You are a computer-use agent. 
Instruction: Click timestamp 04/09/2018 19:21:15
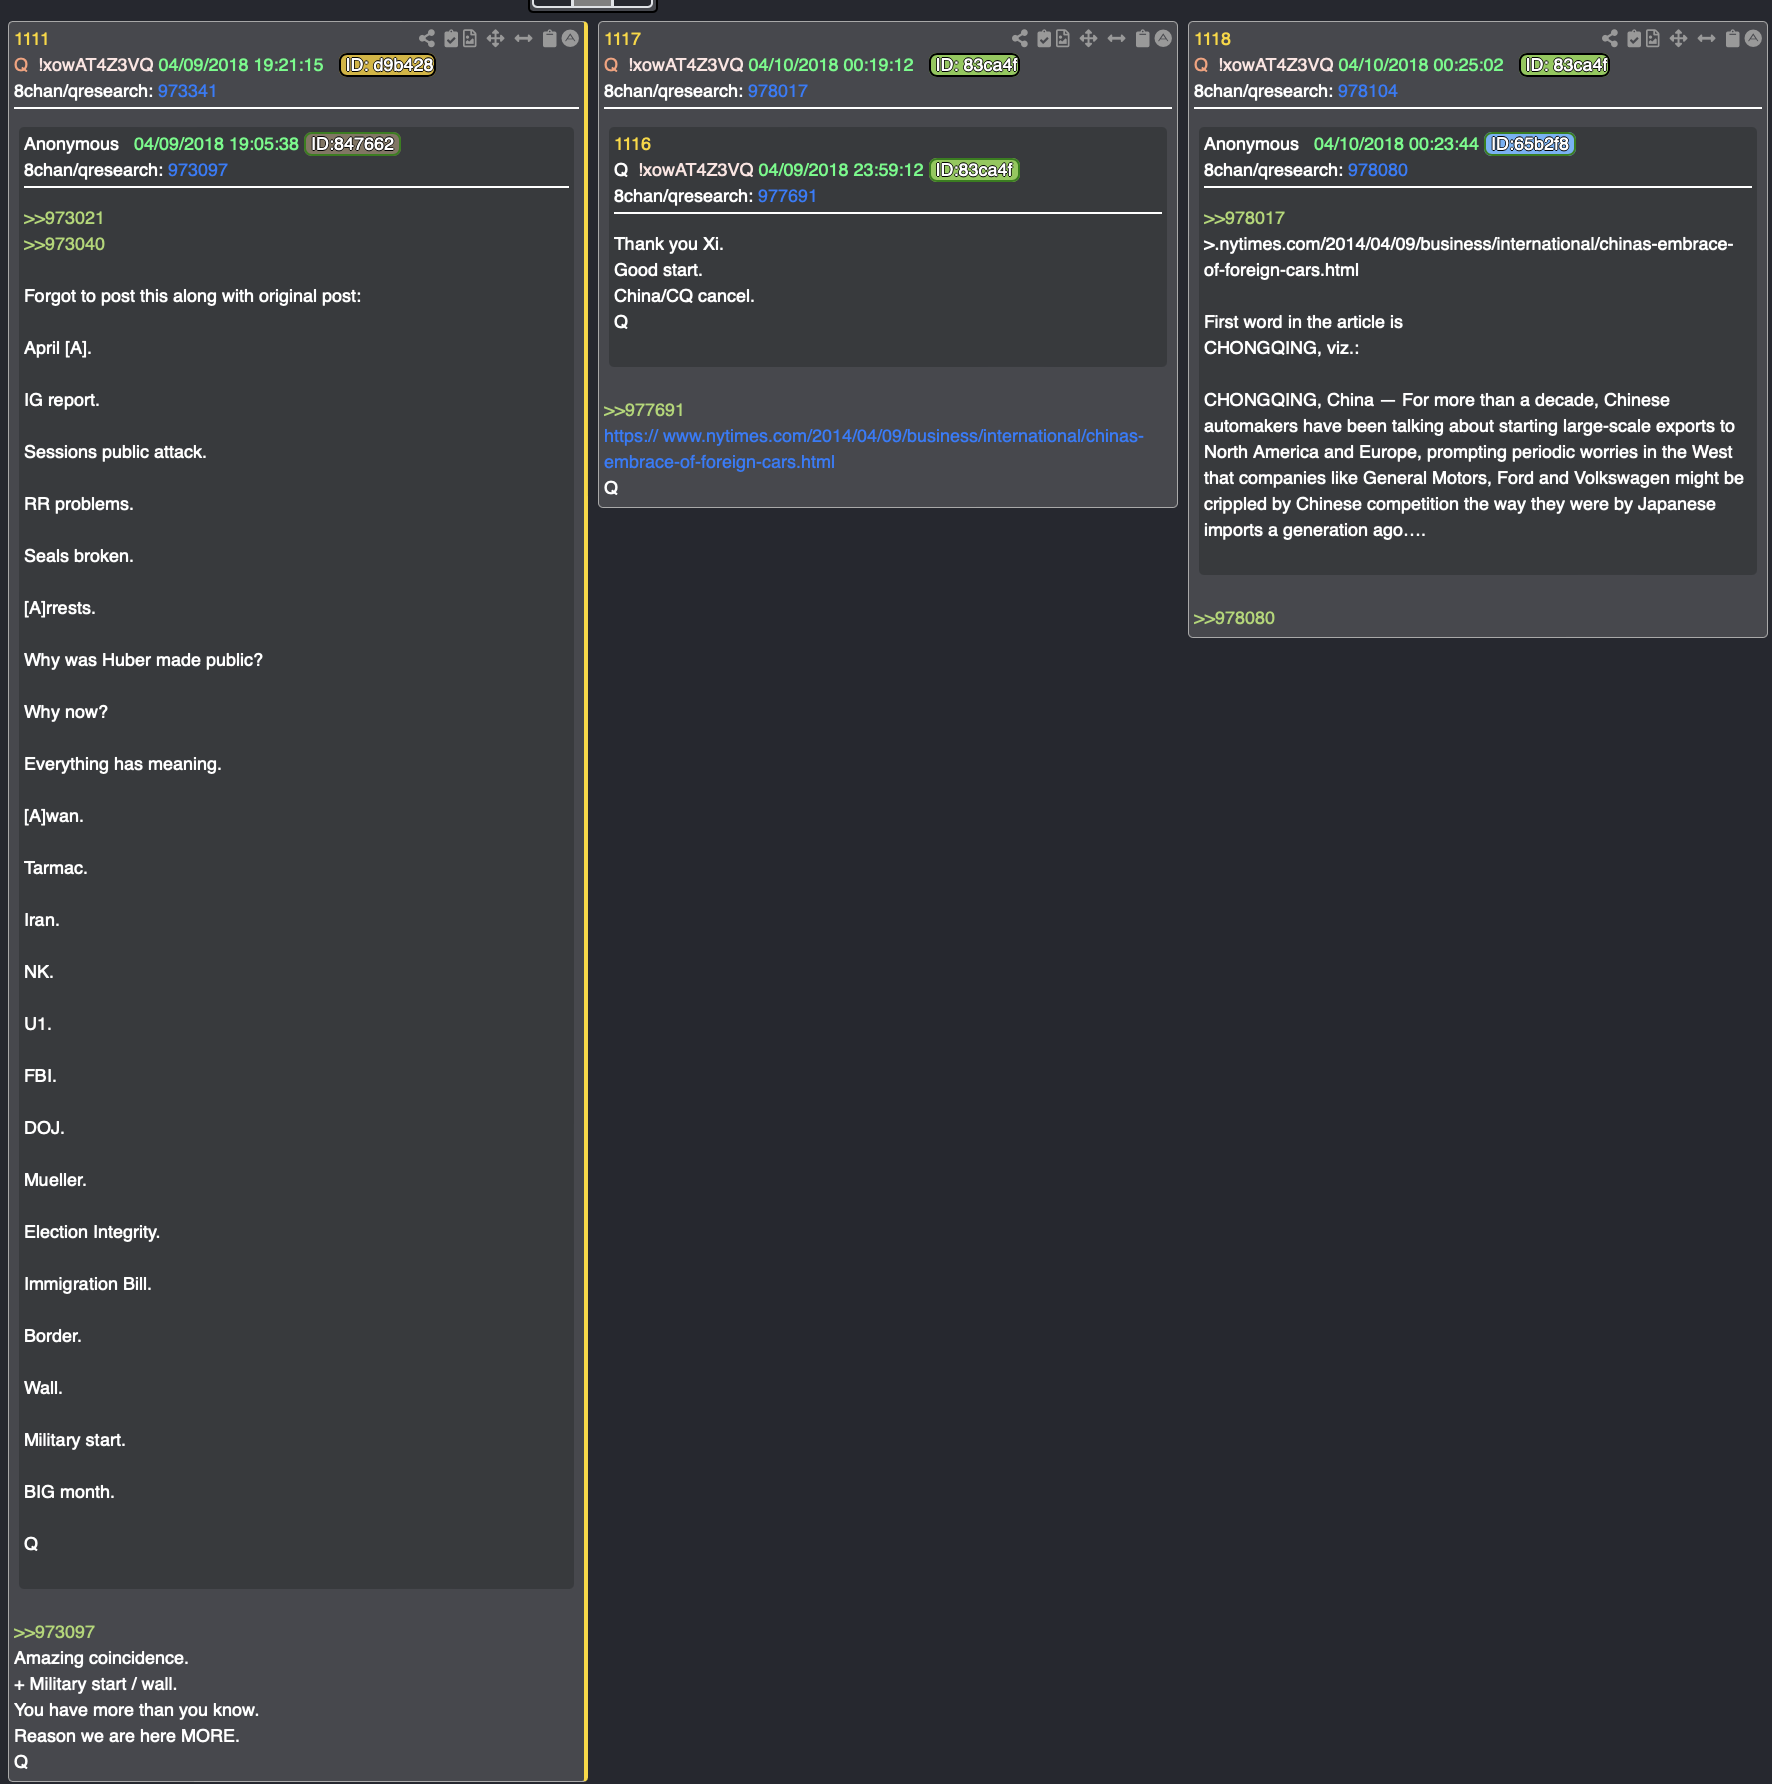click(x=241, y=65)
